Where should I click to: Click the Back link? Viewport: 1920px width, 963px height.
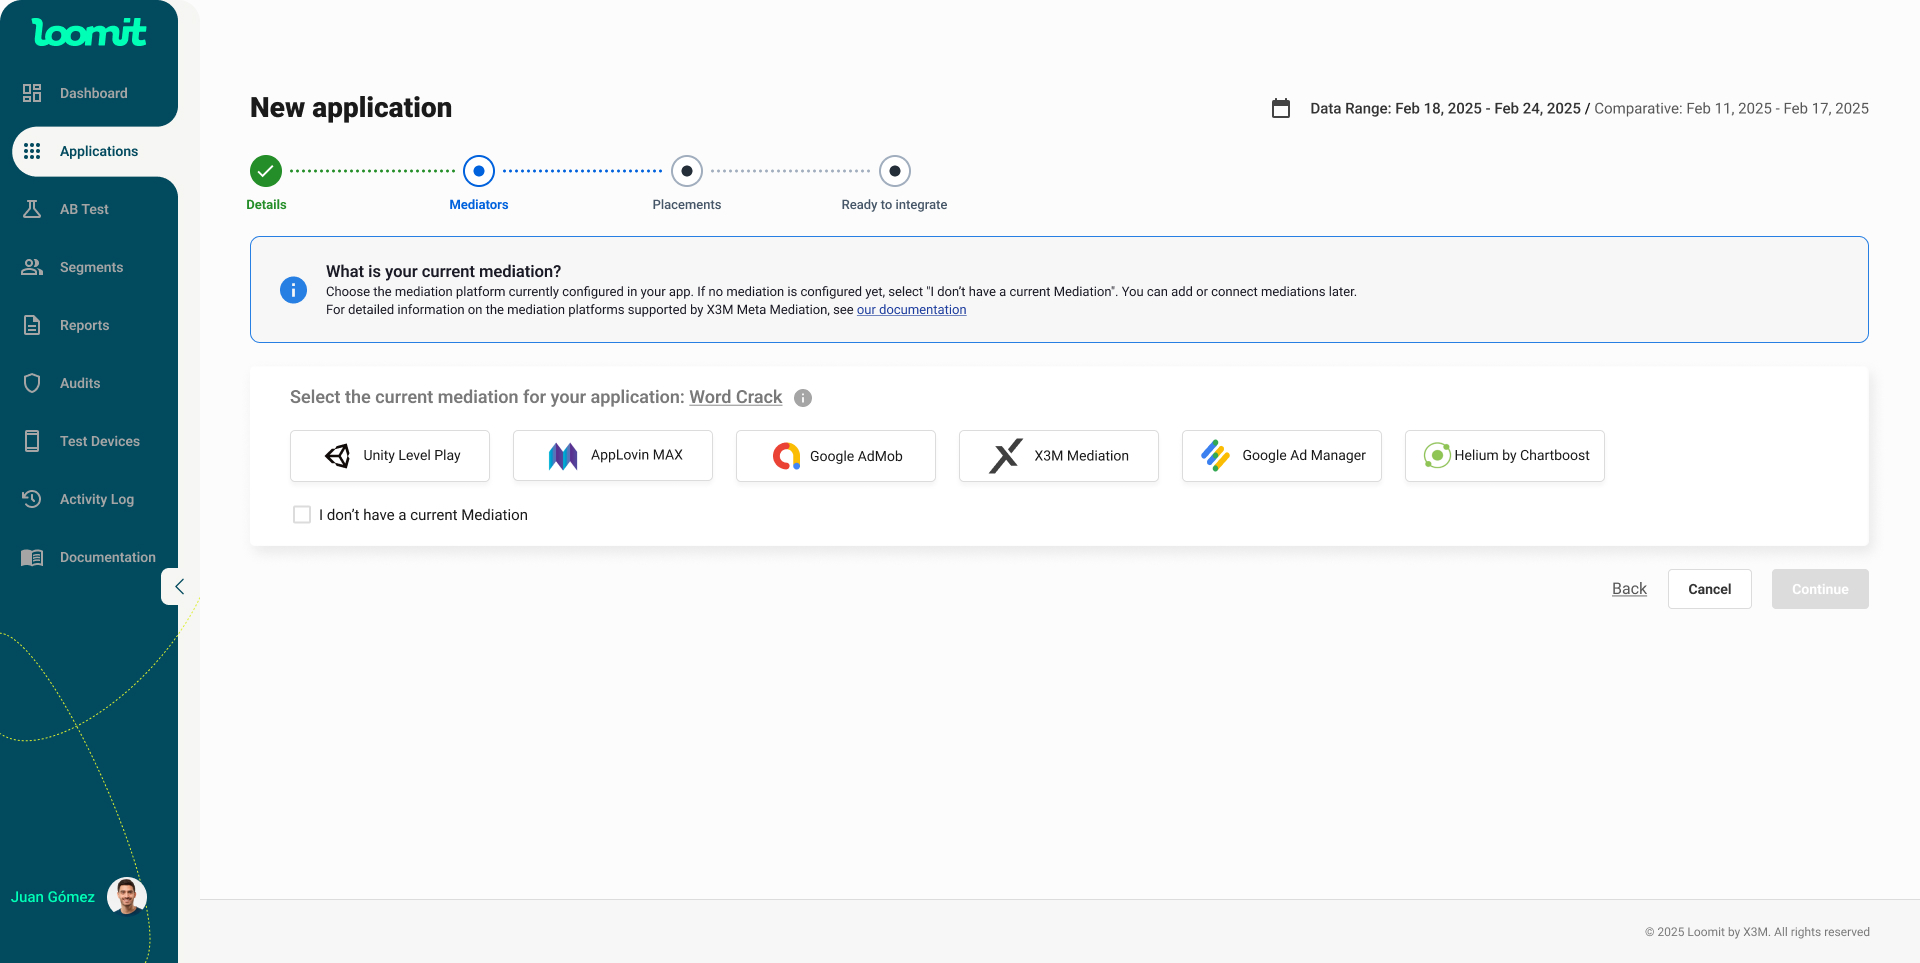point(1629,589)
